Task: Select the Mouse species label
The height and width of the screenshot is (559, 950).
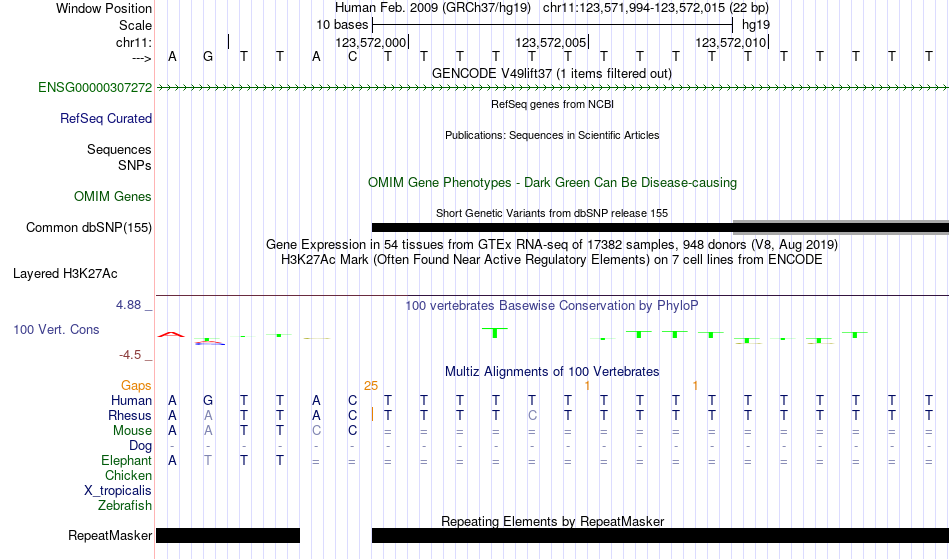Action: (132, 431)
